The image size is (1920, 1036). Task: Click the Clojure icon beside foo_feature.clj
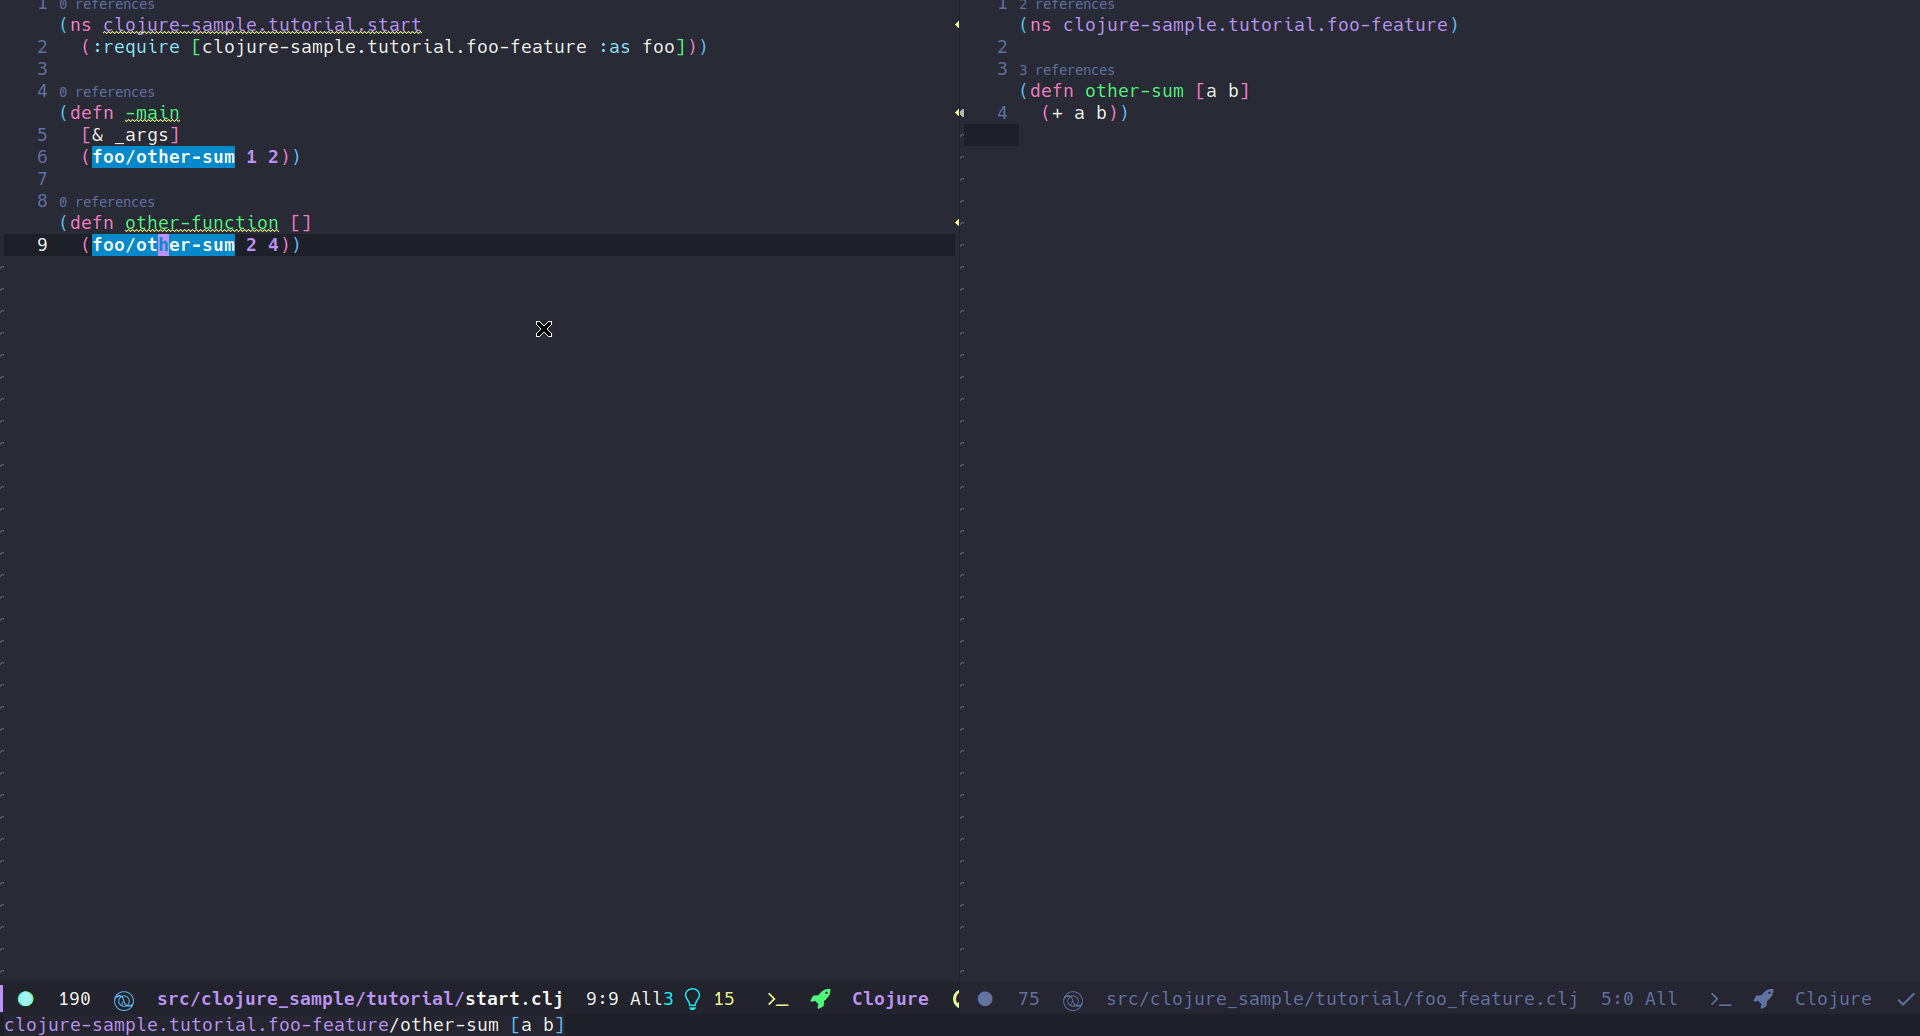(1073, 999)
